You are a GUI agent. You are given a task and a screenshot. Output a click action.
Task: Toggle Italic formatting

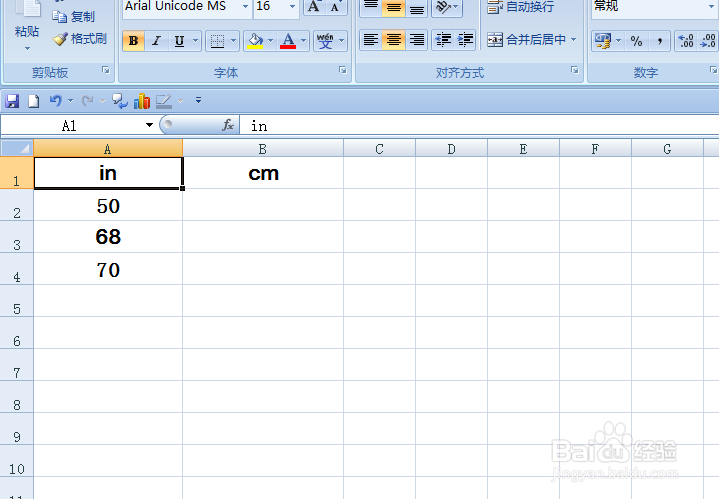tap(156, 40)
